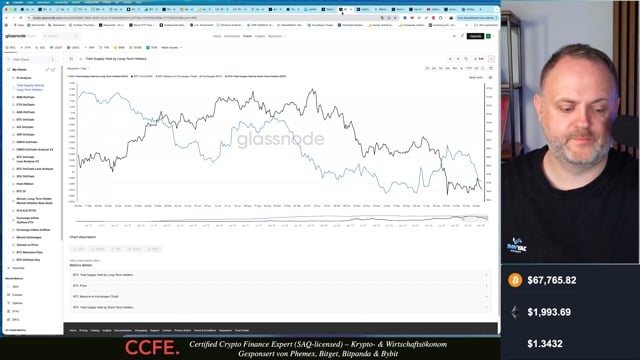
Task: Expand the Favorites section in sidebar
Action: [x=16, y=268]
